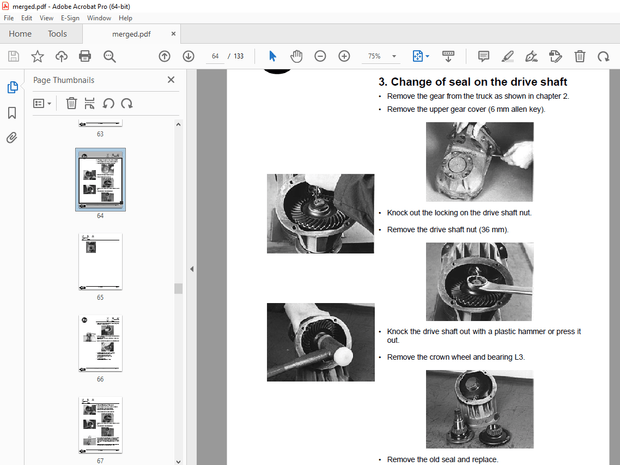The width and height of the screenshot is (620, 465).
Task: Select page 66 thumbnail
Action: [100, 344]
